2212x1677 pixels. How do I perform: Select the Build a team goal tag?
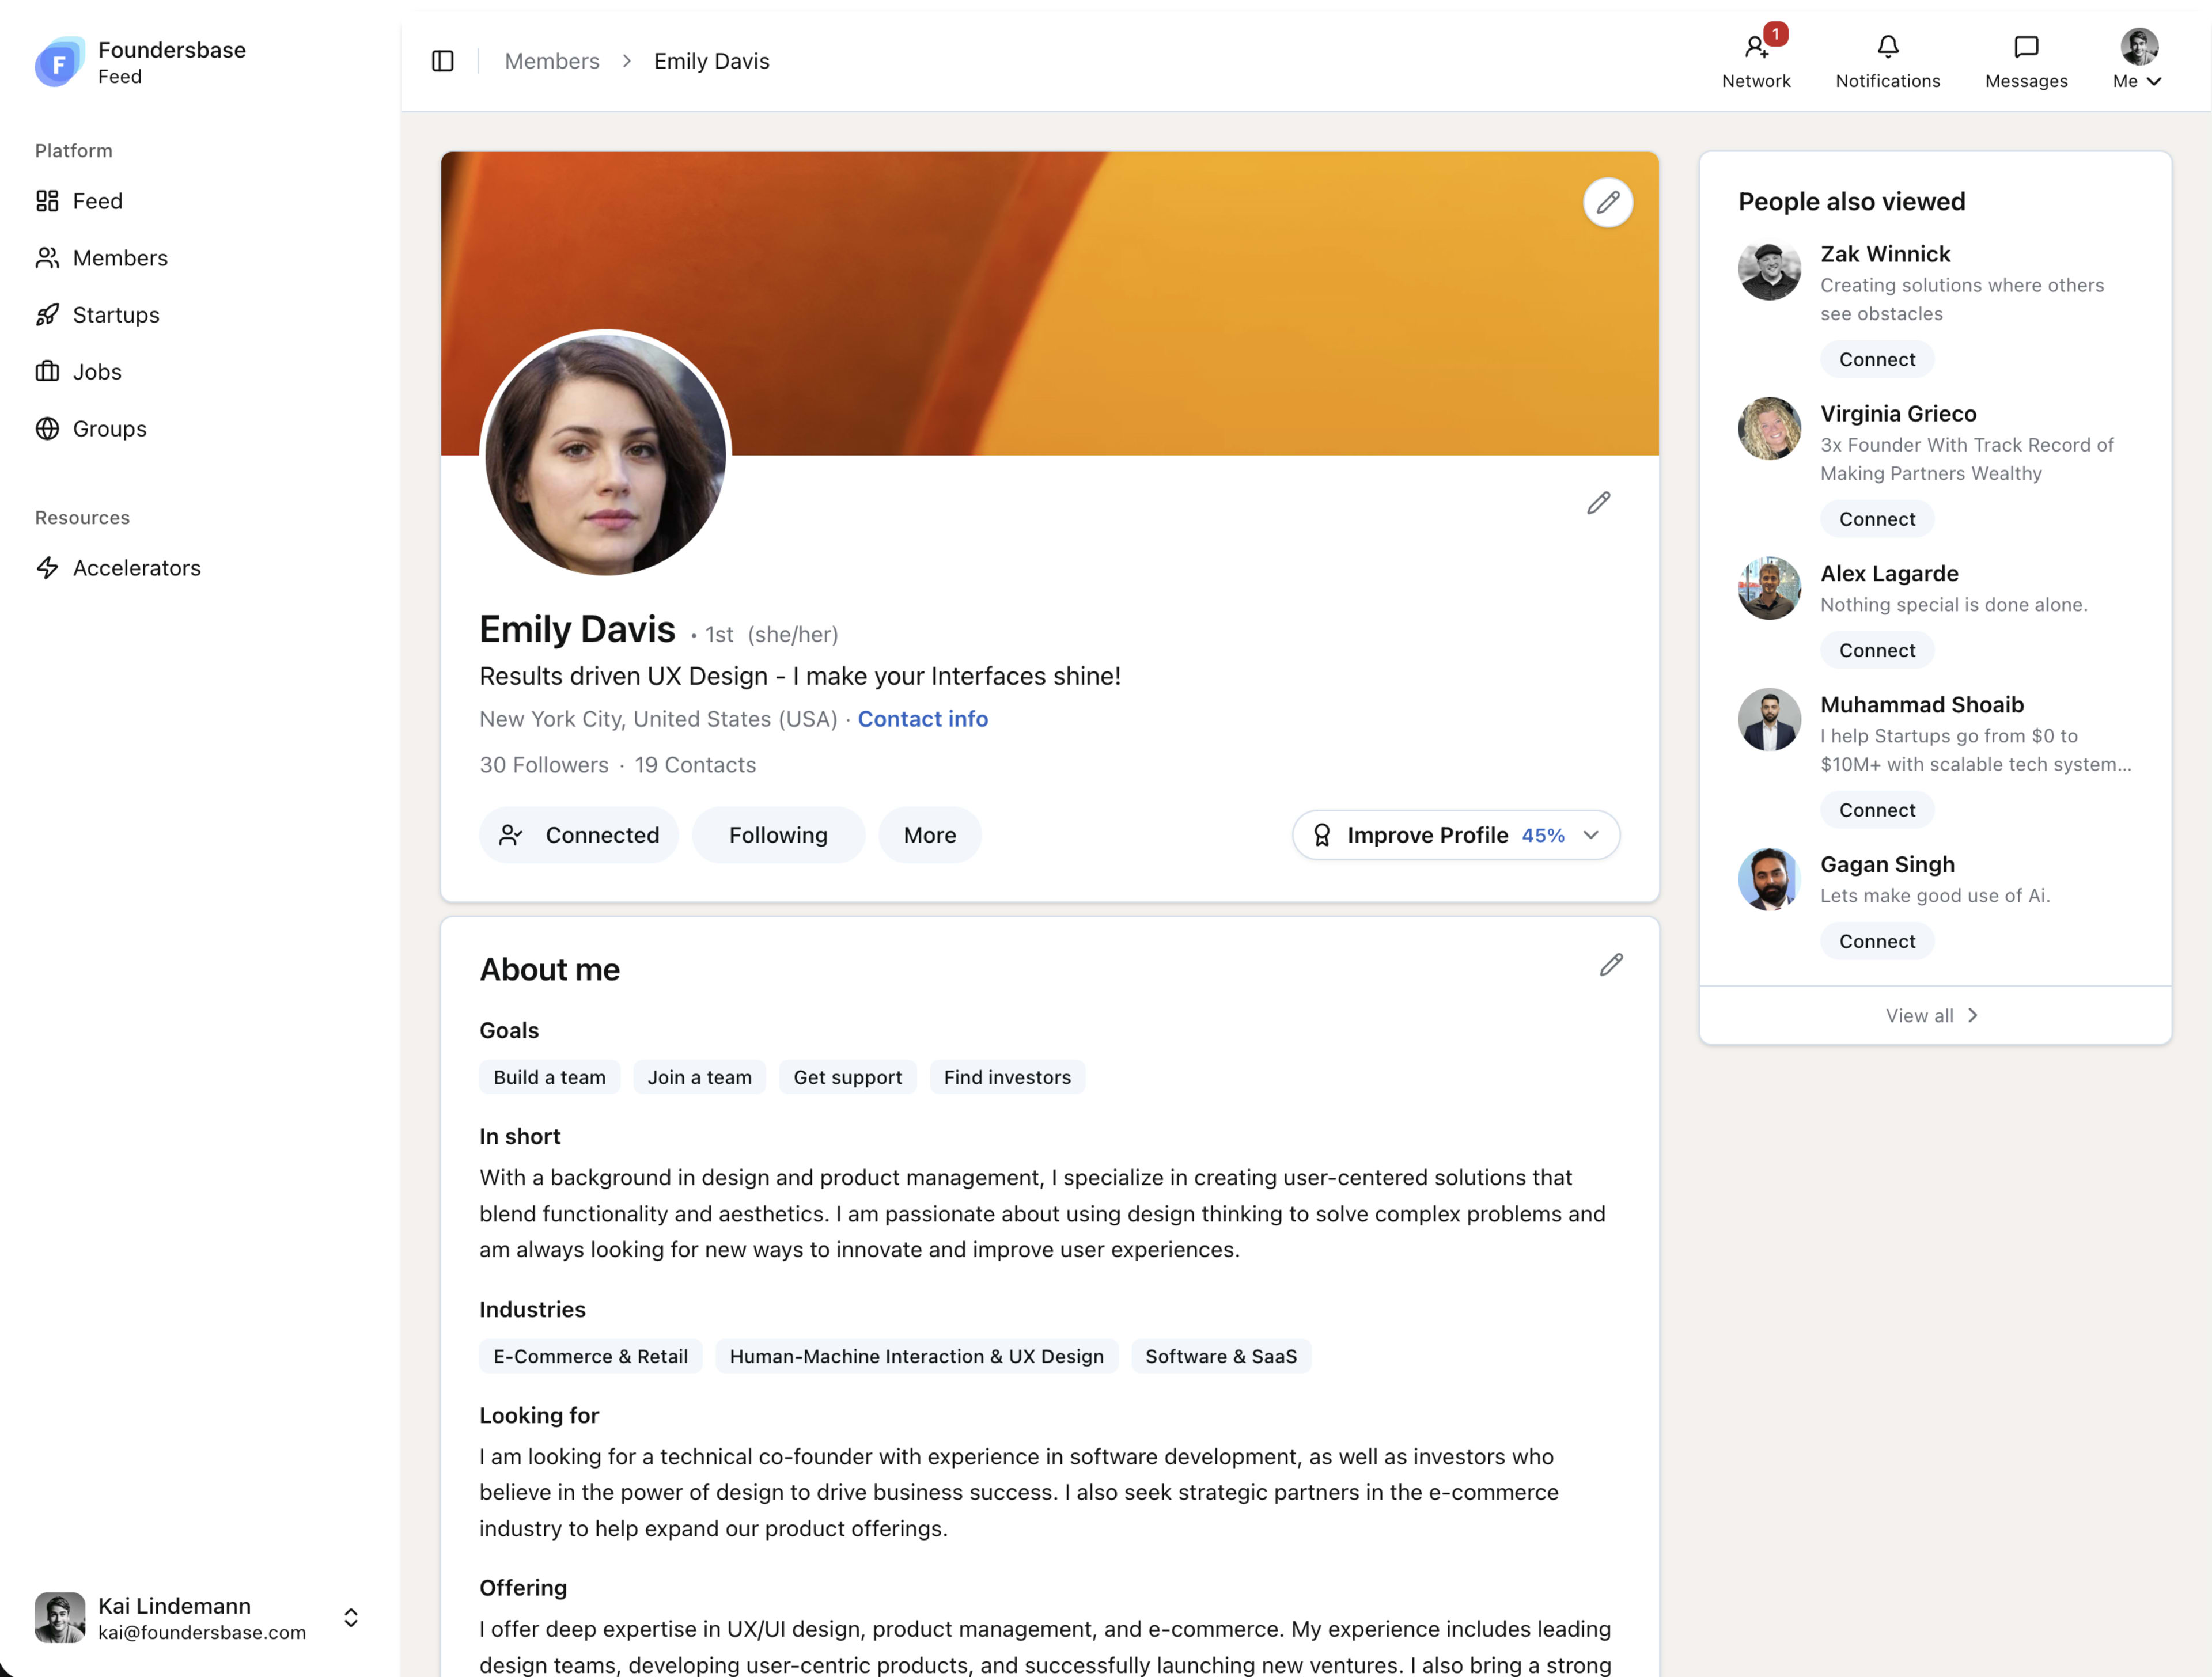click(550, 1077)
